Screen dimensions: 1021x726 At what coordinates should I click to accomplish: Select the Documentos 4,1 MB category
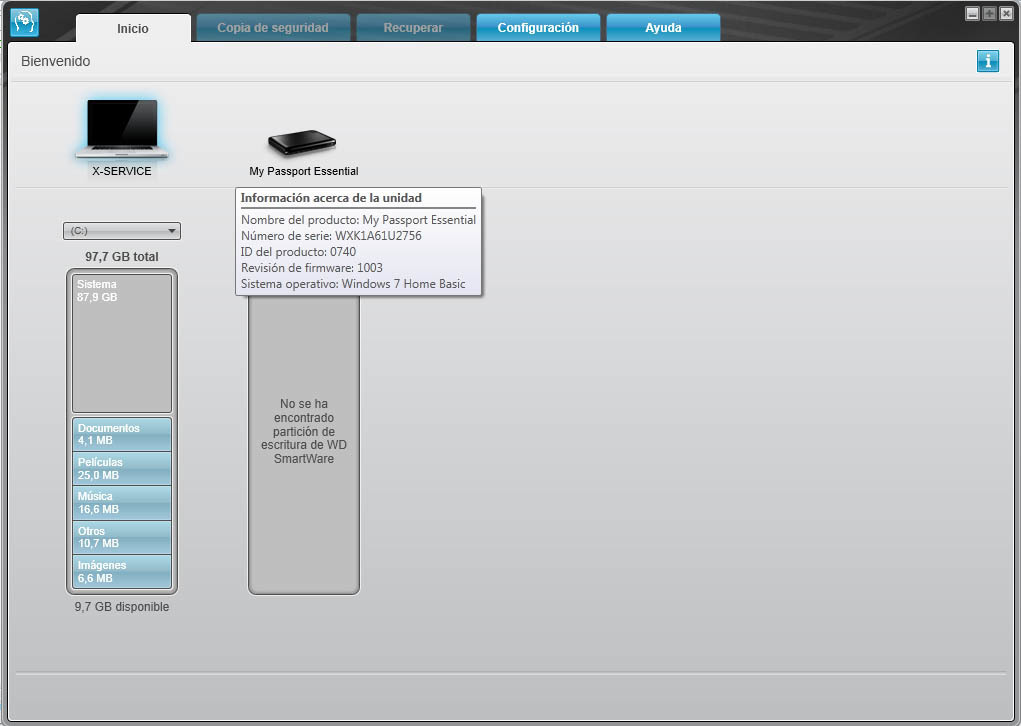(x=122, y=434)
